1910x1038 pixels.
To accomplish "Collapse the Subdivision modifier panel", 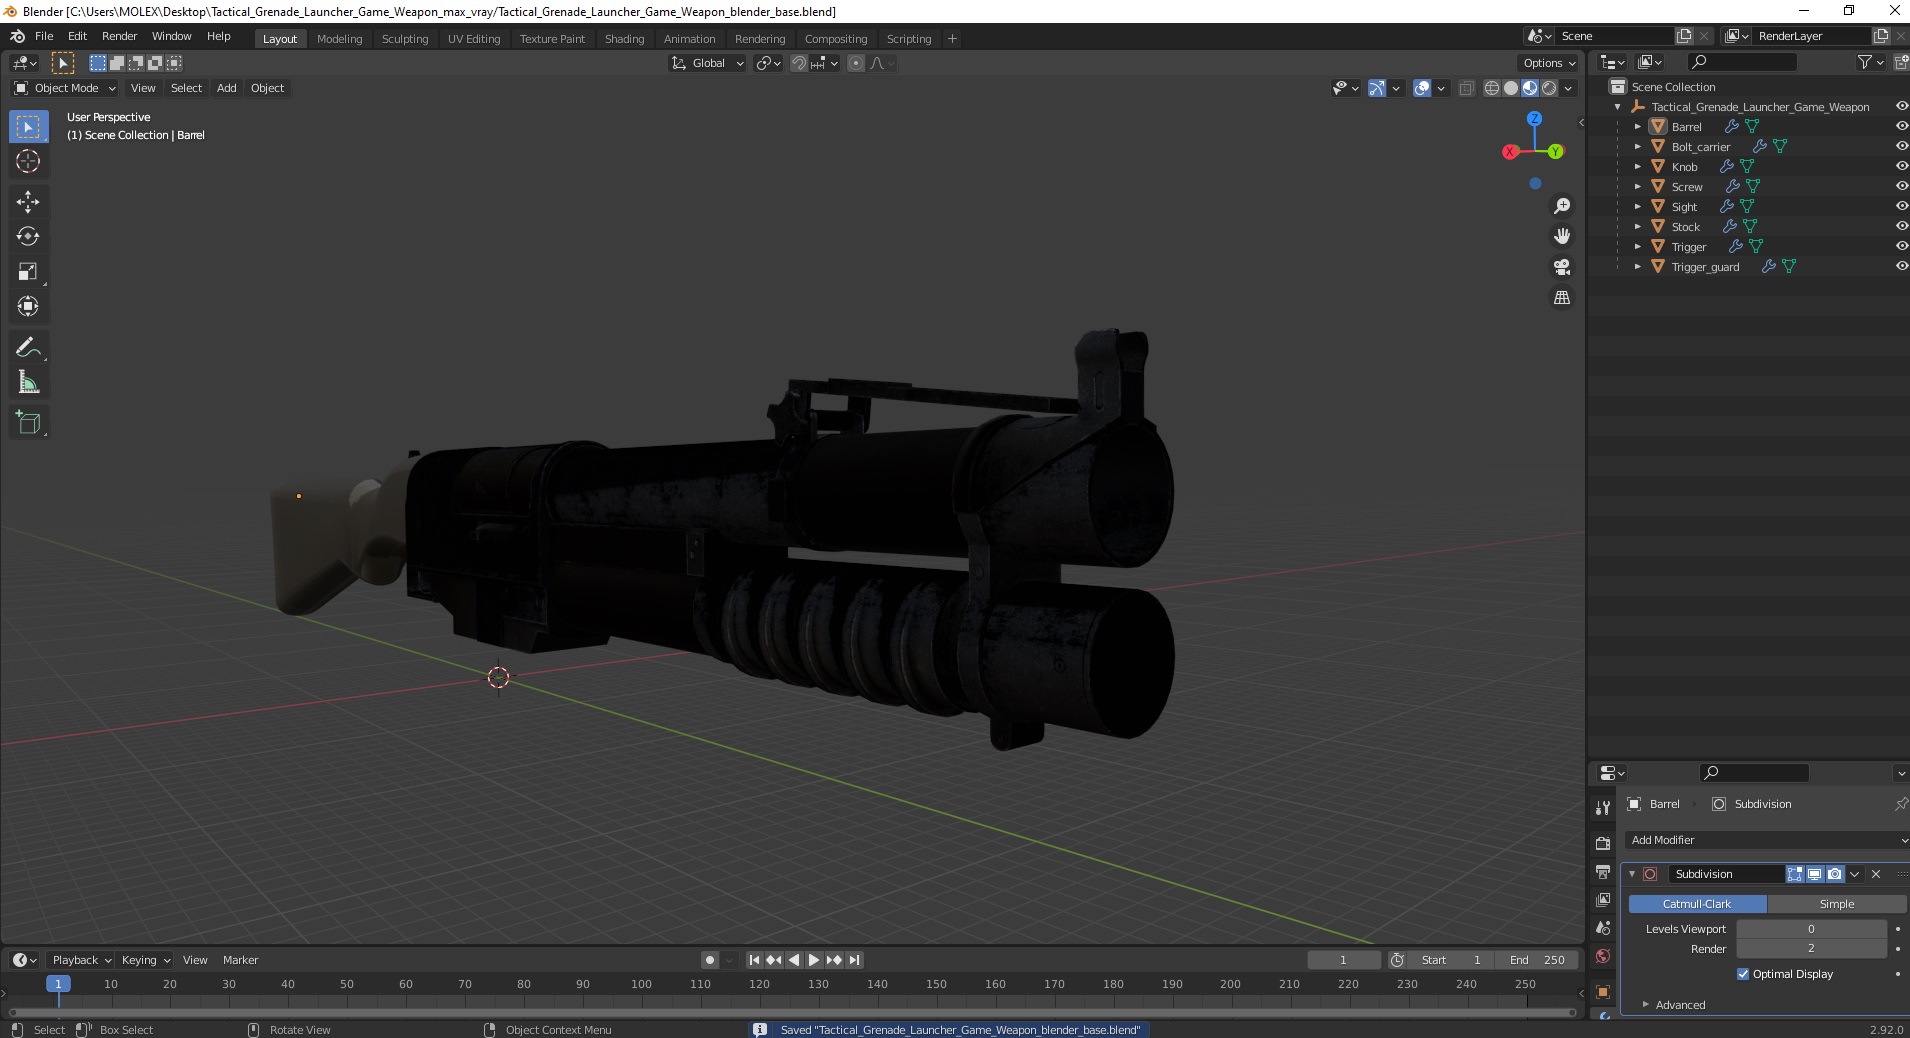I will click(x=1632, y=874).
